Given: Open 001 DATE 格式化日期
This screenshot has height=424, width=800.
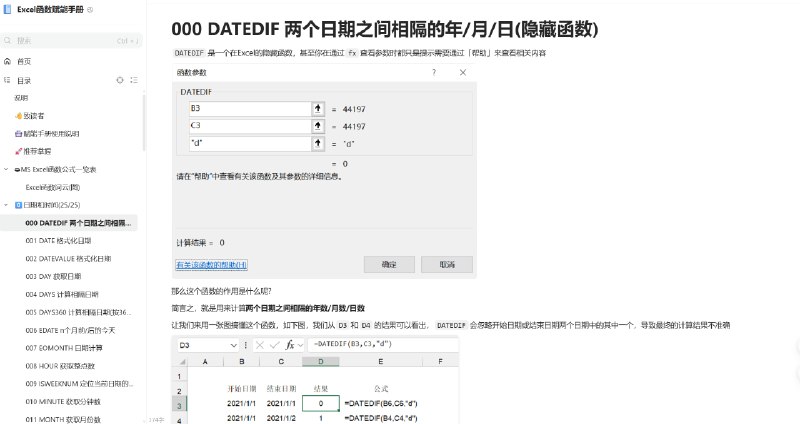Looking at the screenshot, I should click(x=58, y=241).
